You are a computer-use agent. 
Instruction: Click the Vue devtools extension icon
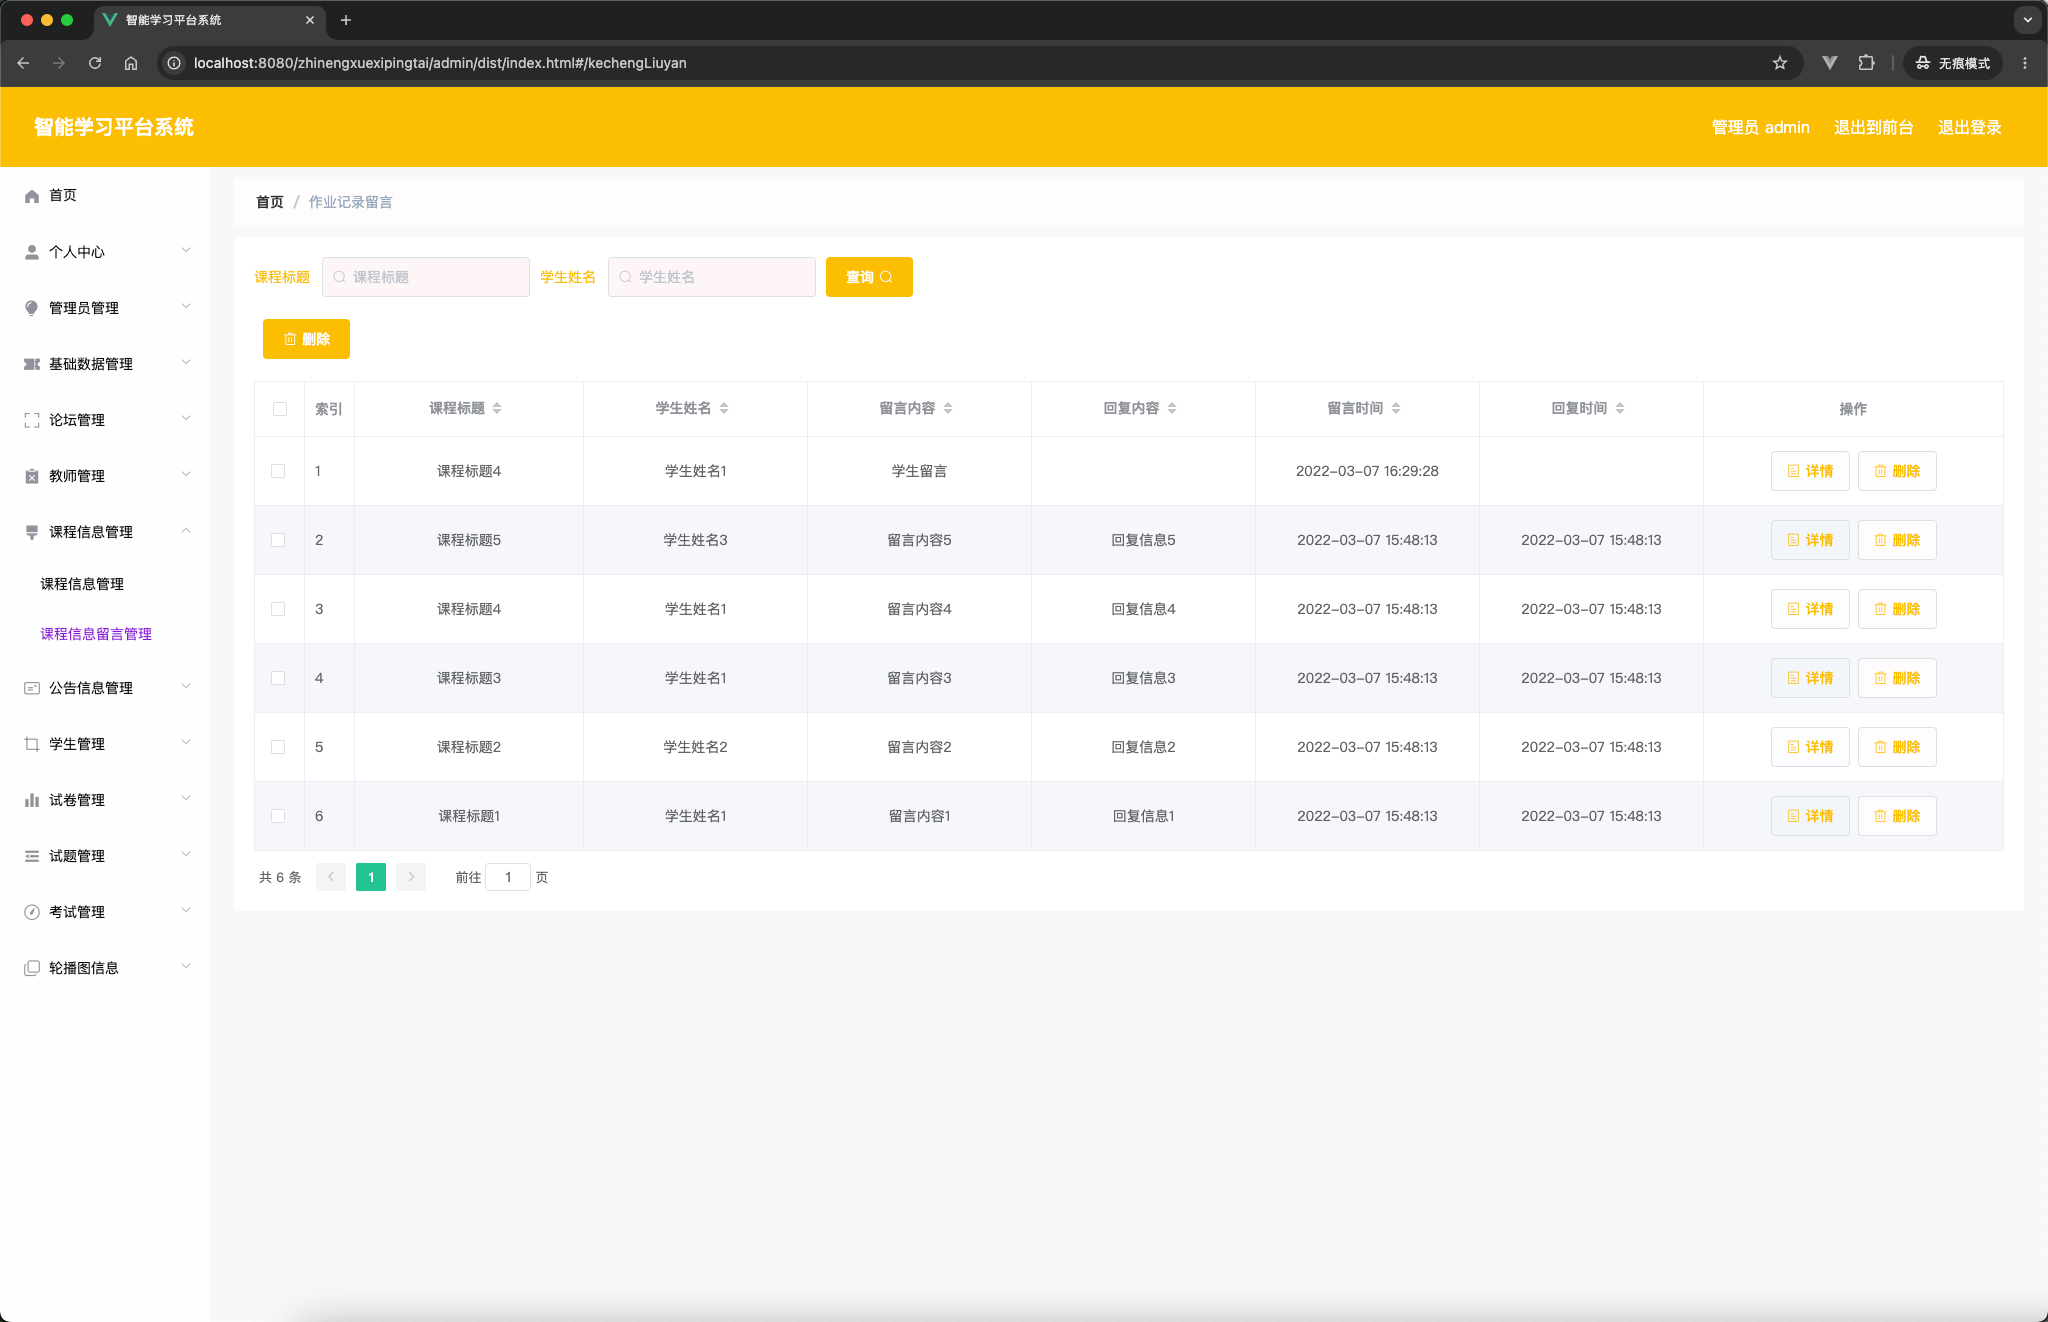click(1830, 63)
